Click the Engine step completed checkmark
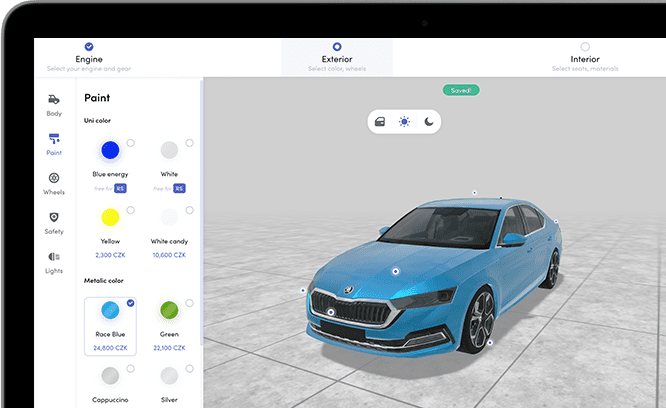Image resolution: width=666 pixels, height=408 pixels. (89, 47)
